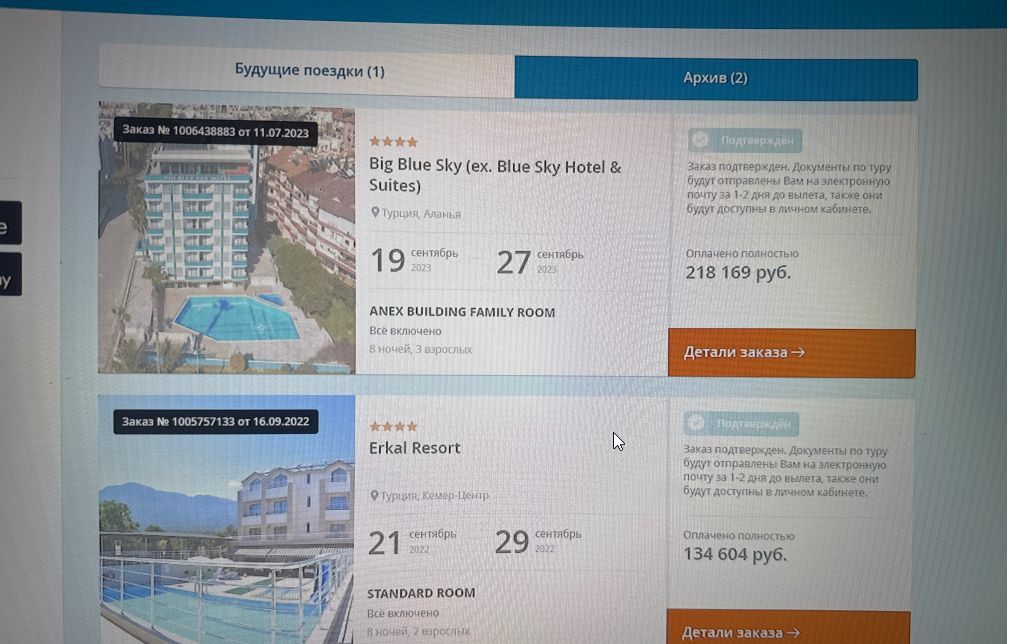The height and width of the screenshot is (644, 1009).
Task: Click location pin icon next to Турция, Аланья
Action: tap(375, 212)
